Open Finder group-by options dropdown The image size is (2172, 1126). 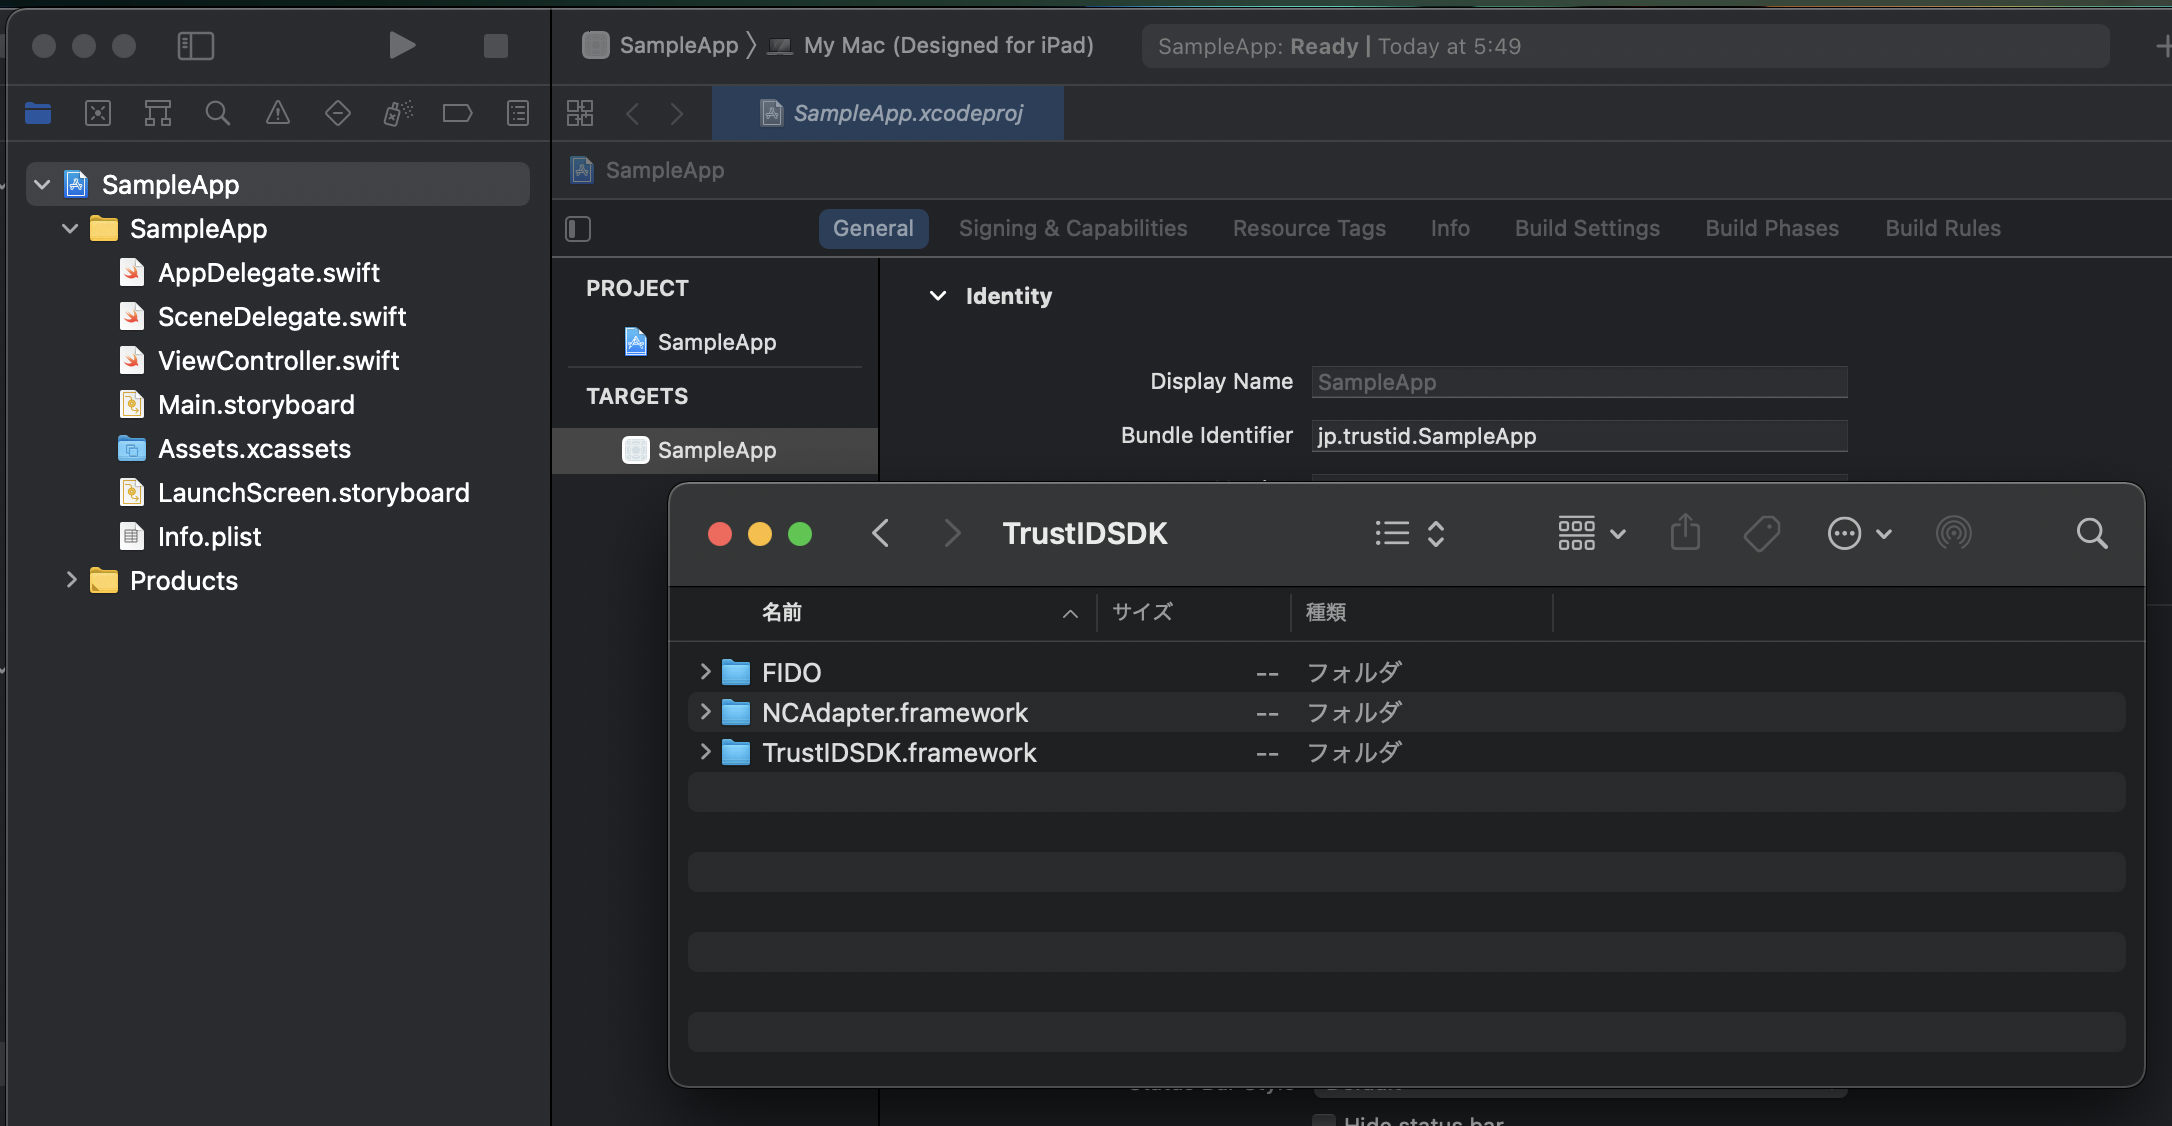click(1591, 533)
